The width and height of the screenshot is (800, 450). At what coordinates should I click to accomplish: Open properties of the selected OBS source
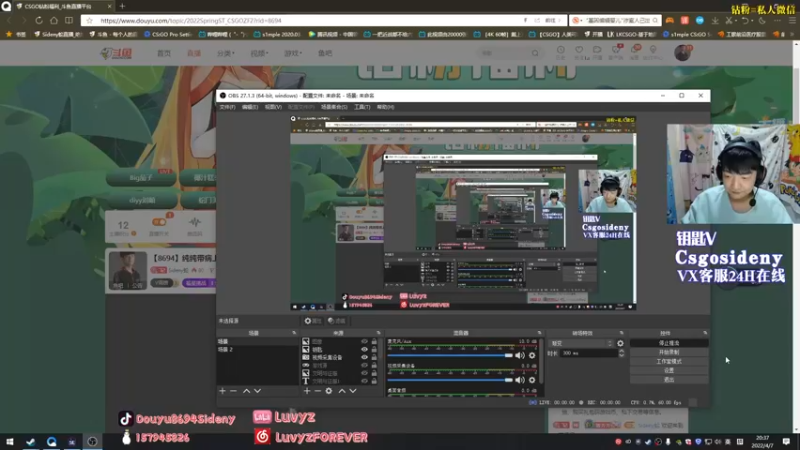(313, 321)
